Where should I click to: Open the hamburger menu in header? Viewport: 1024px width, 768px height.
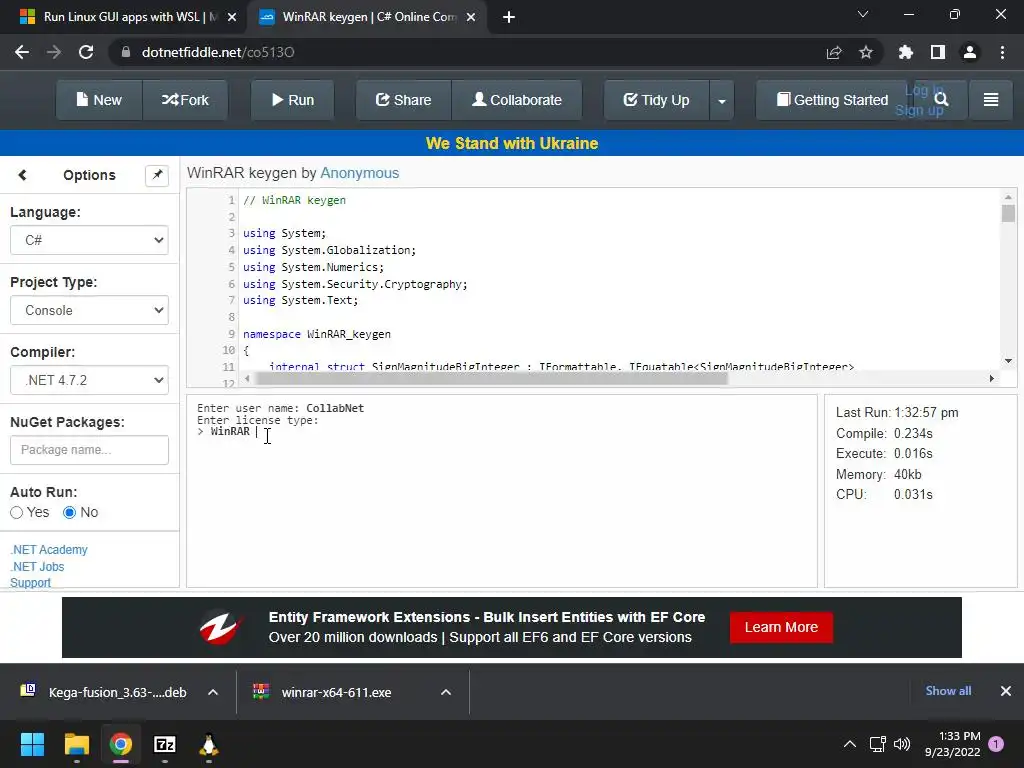991,100
